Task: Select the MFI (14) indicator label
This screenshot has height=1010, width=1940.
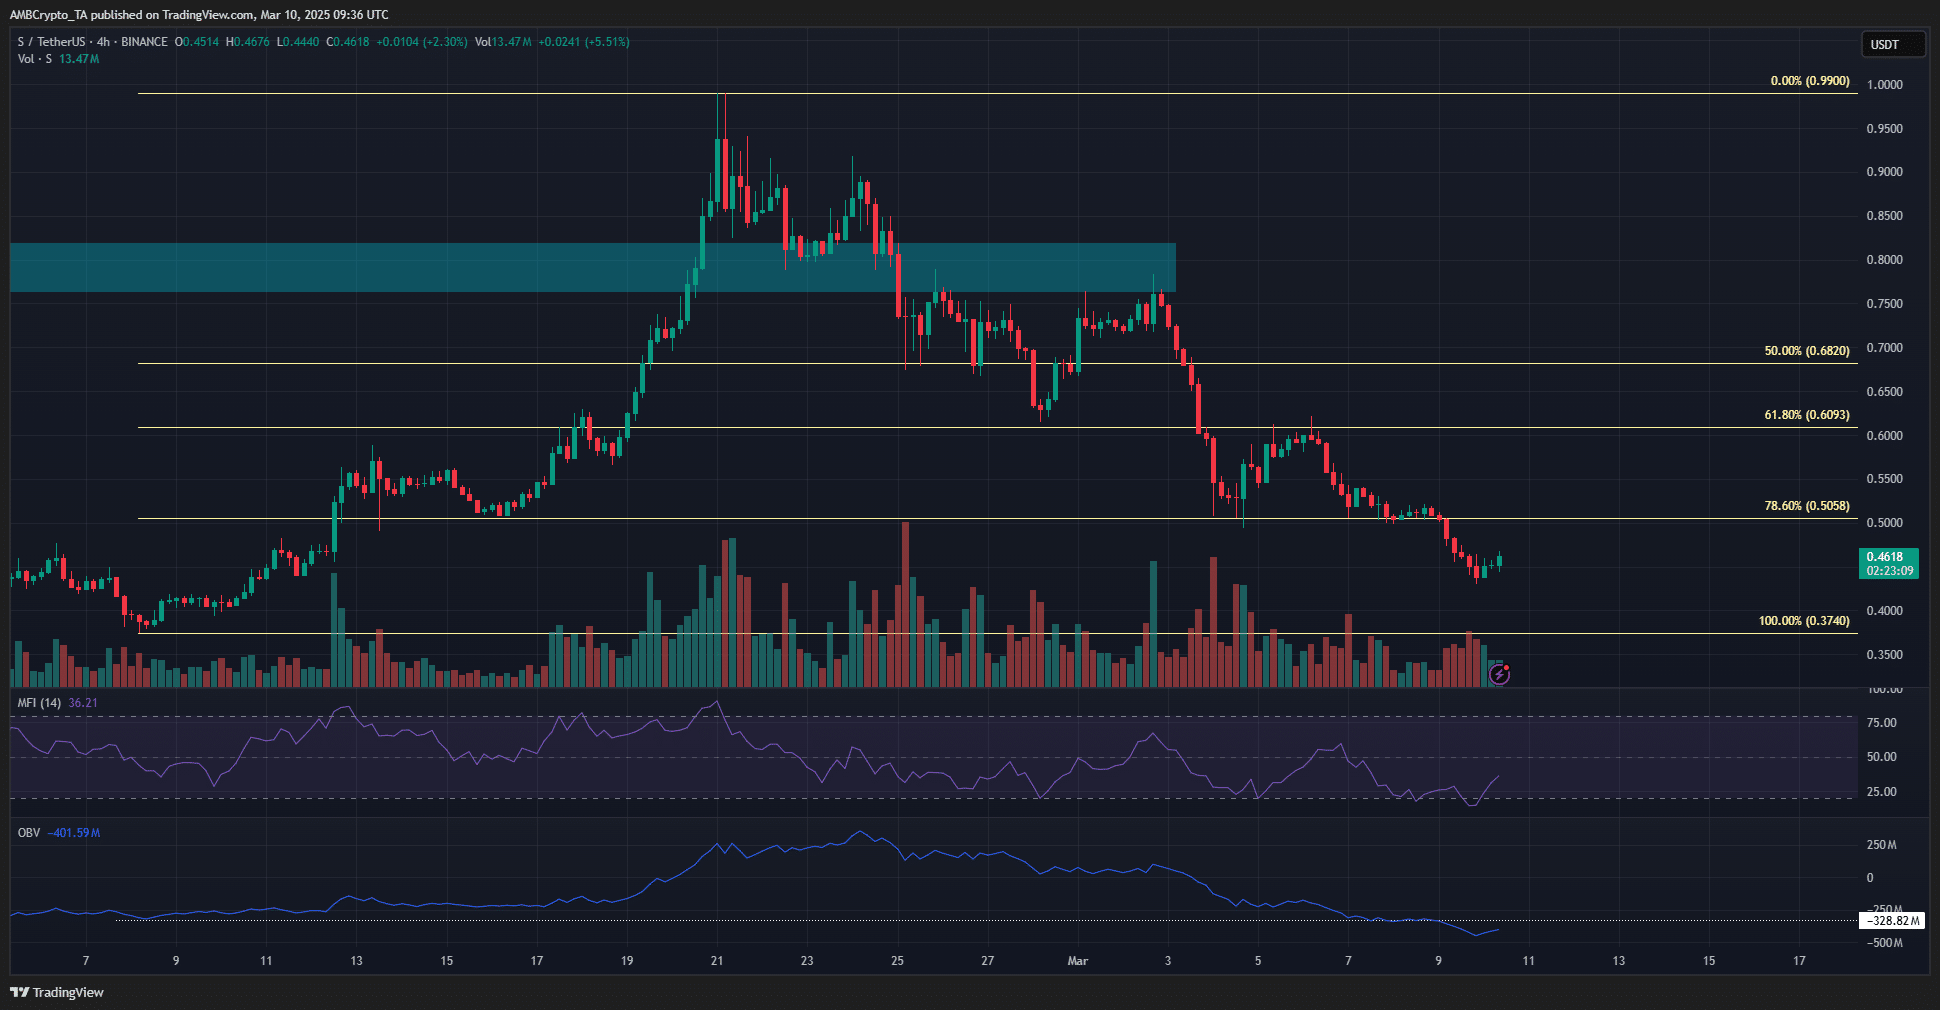Action: [39, 703]
